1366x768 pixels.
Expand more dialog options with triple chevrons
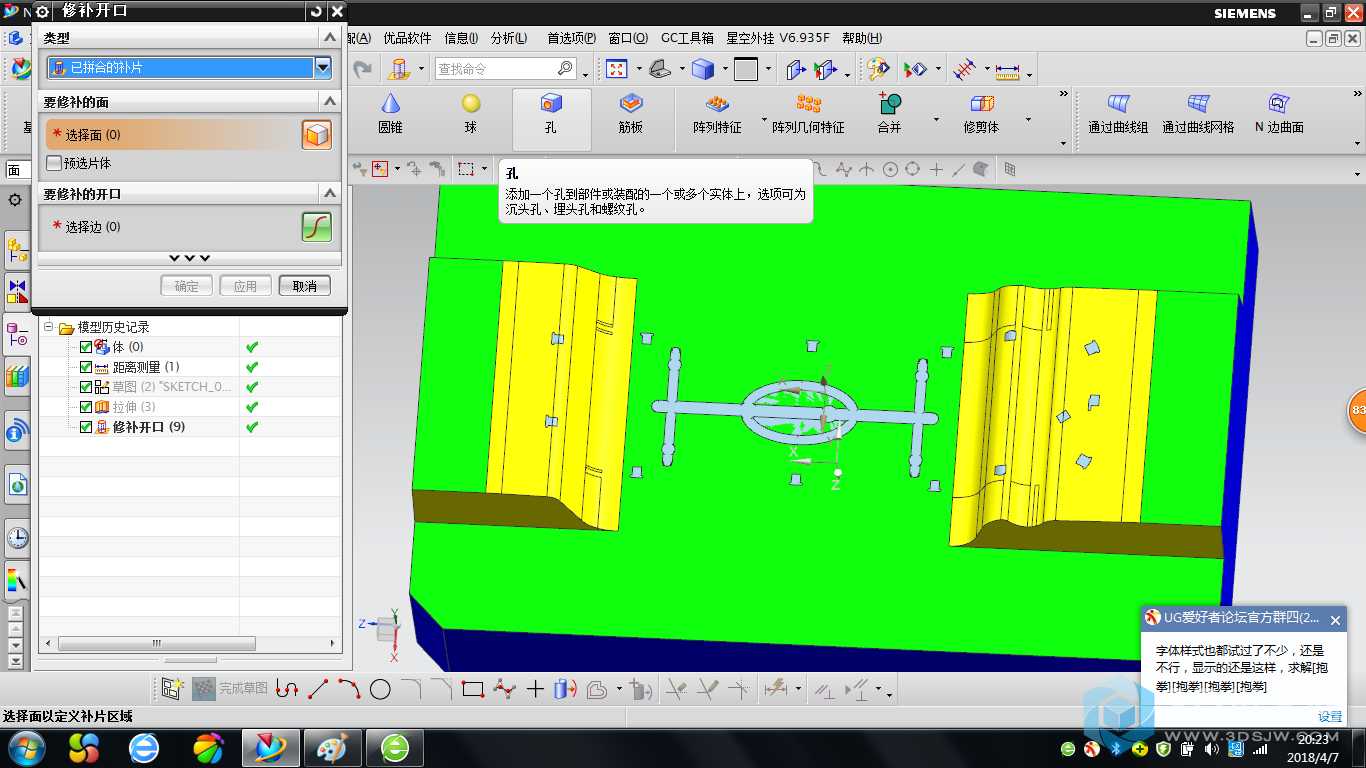[189, 258]
